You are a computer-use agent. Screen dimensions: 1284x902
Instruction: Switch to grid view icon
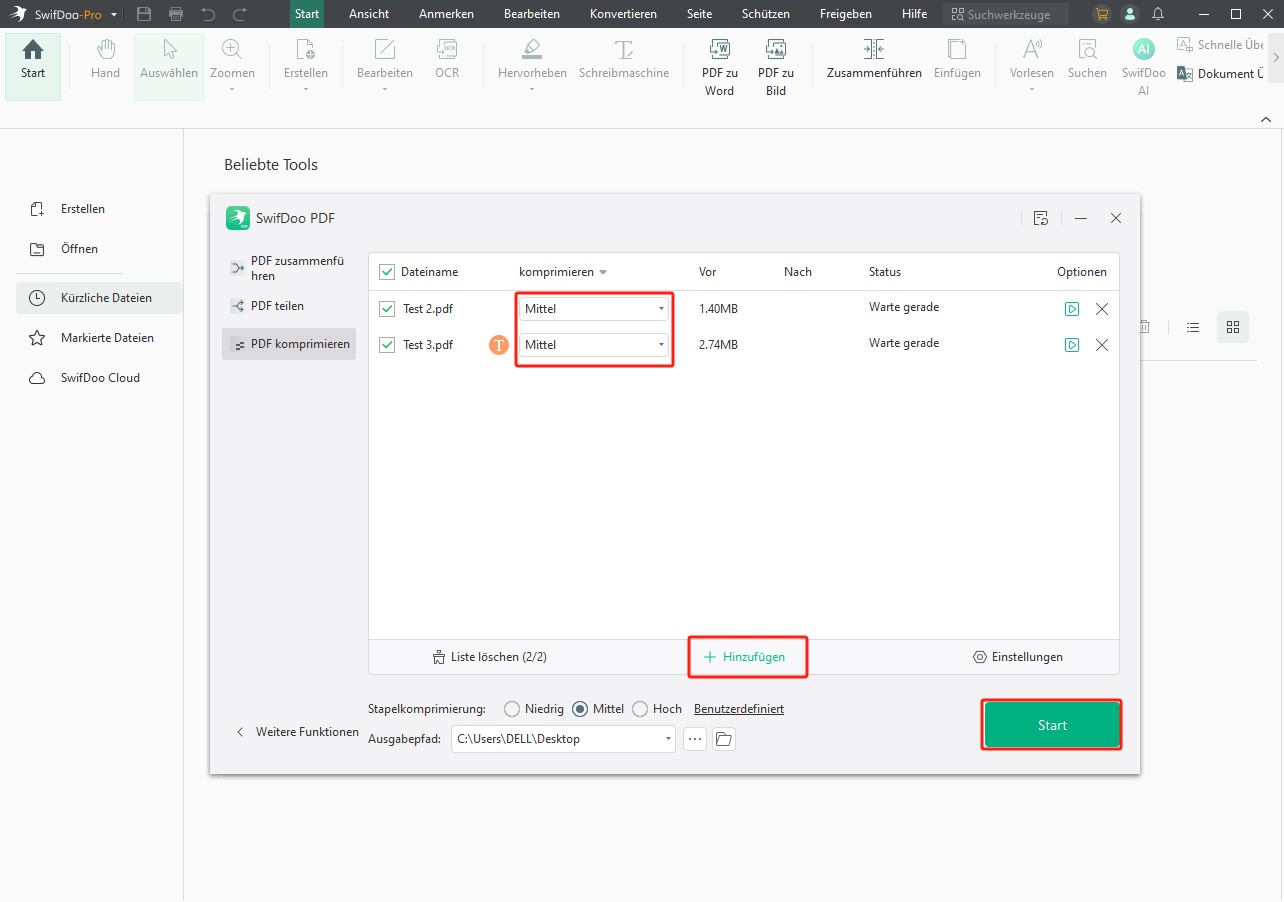pos(1232,327)
